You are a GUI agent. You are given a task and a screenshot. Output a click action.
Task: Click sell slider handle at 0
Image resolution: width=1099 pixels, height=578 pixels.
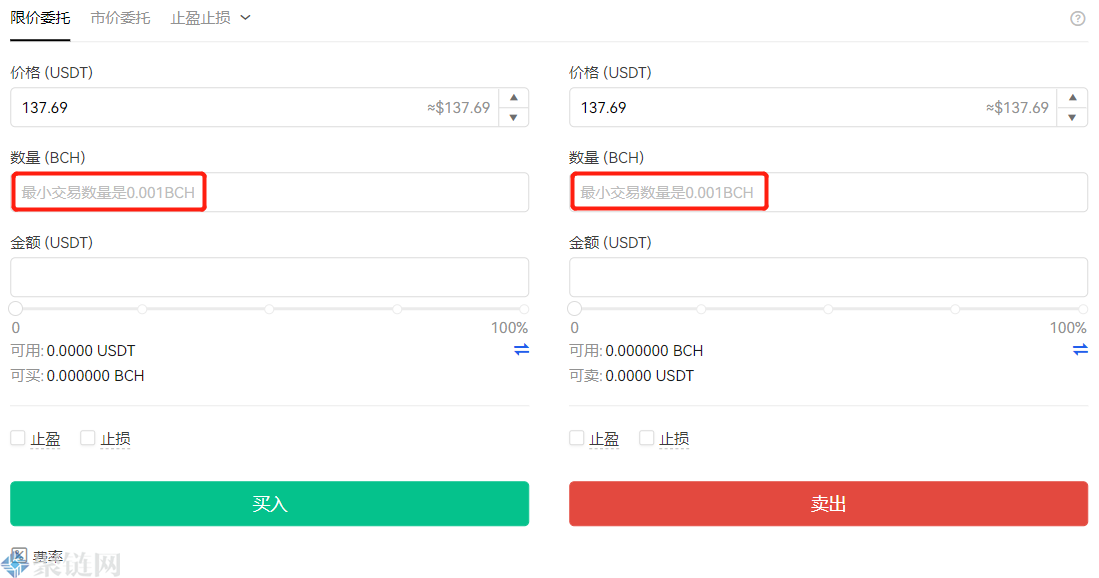pyautogui.click(x=575, y=308)
